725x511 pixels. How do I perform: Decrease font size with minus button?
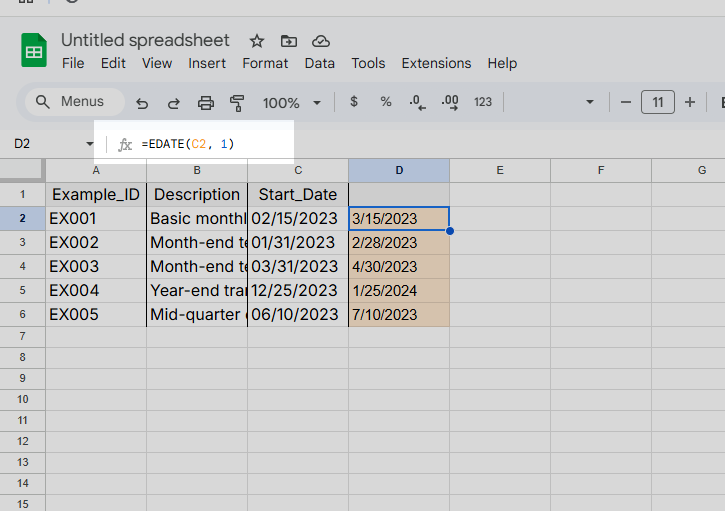[625, 102]
